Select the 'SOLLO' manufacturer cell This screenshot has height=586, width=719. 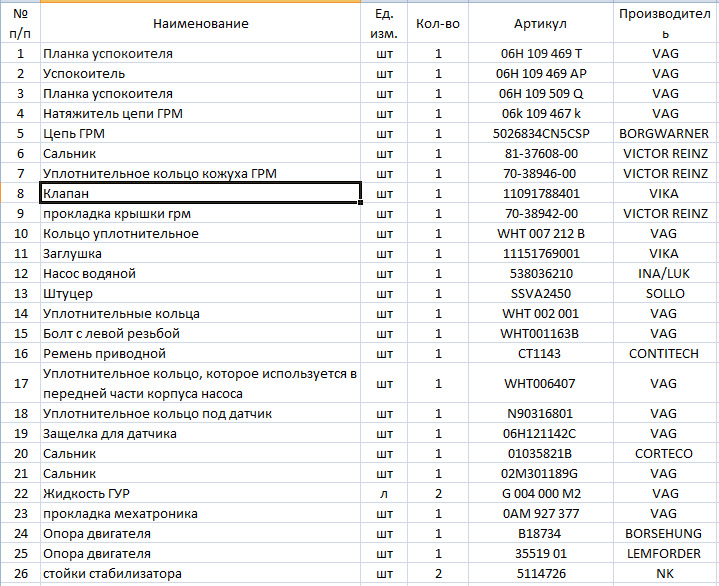[666, 293]
